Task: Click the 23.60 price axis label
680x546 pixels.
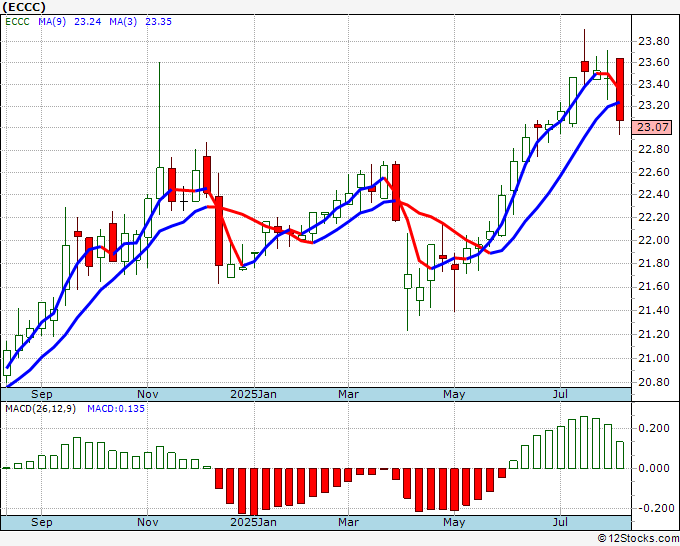Action: point(654,62)
